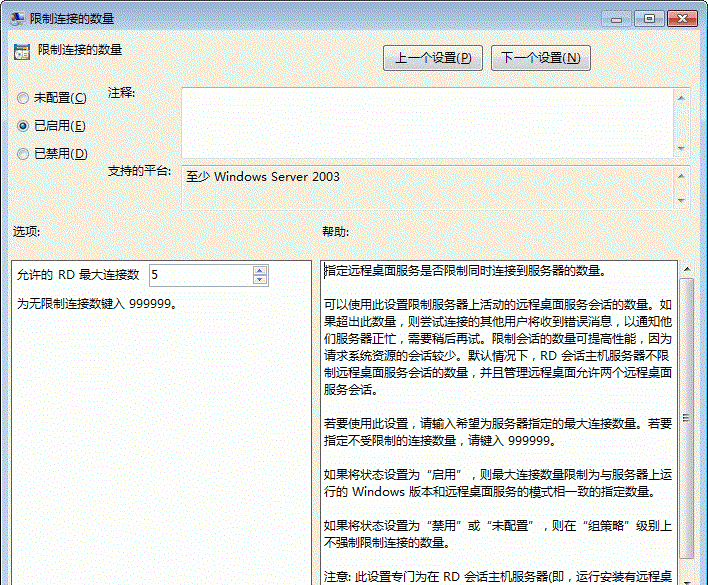Decrease RD max connections with down spinner
708x585 pixels.
pos(260,280)
